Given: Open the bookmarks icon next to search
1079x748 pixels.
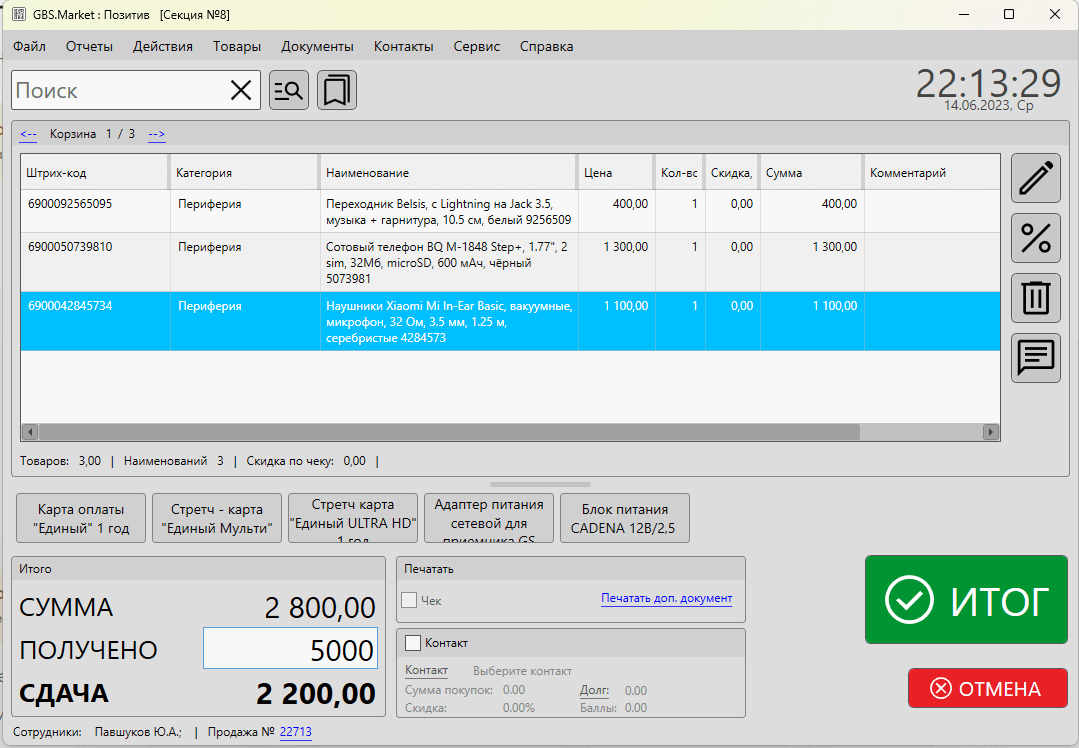Looking at the screenshot, I should tap(337, 90).
